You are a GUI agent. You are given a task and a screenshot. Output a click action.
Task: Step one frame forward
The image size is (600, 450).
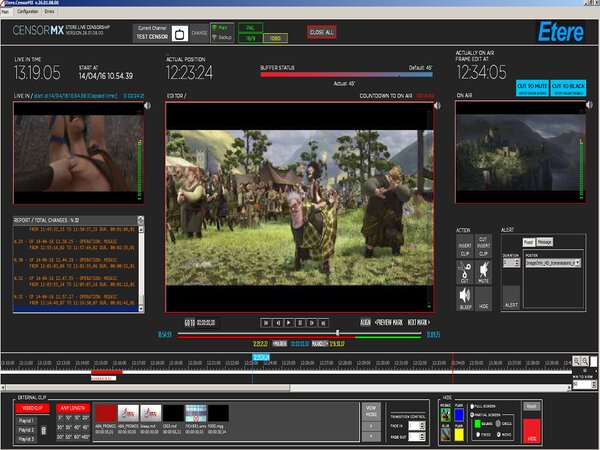pos(311,323)
